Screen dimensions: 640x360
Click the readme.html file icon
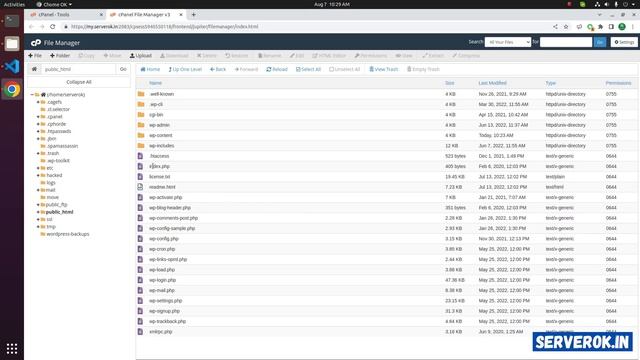click(x=140, y=187)
